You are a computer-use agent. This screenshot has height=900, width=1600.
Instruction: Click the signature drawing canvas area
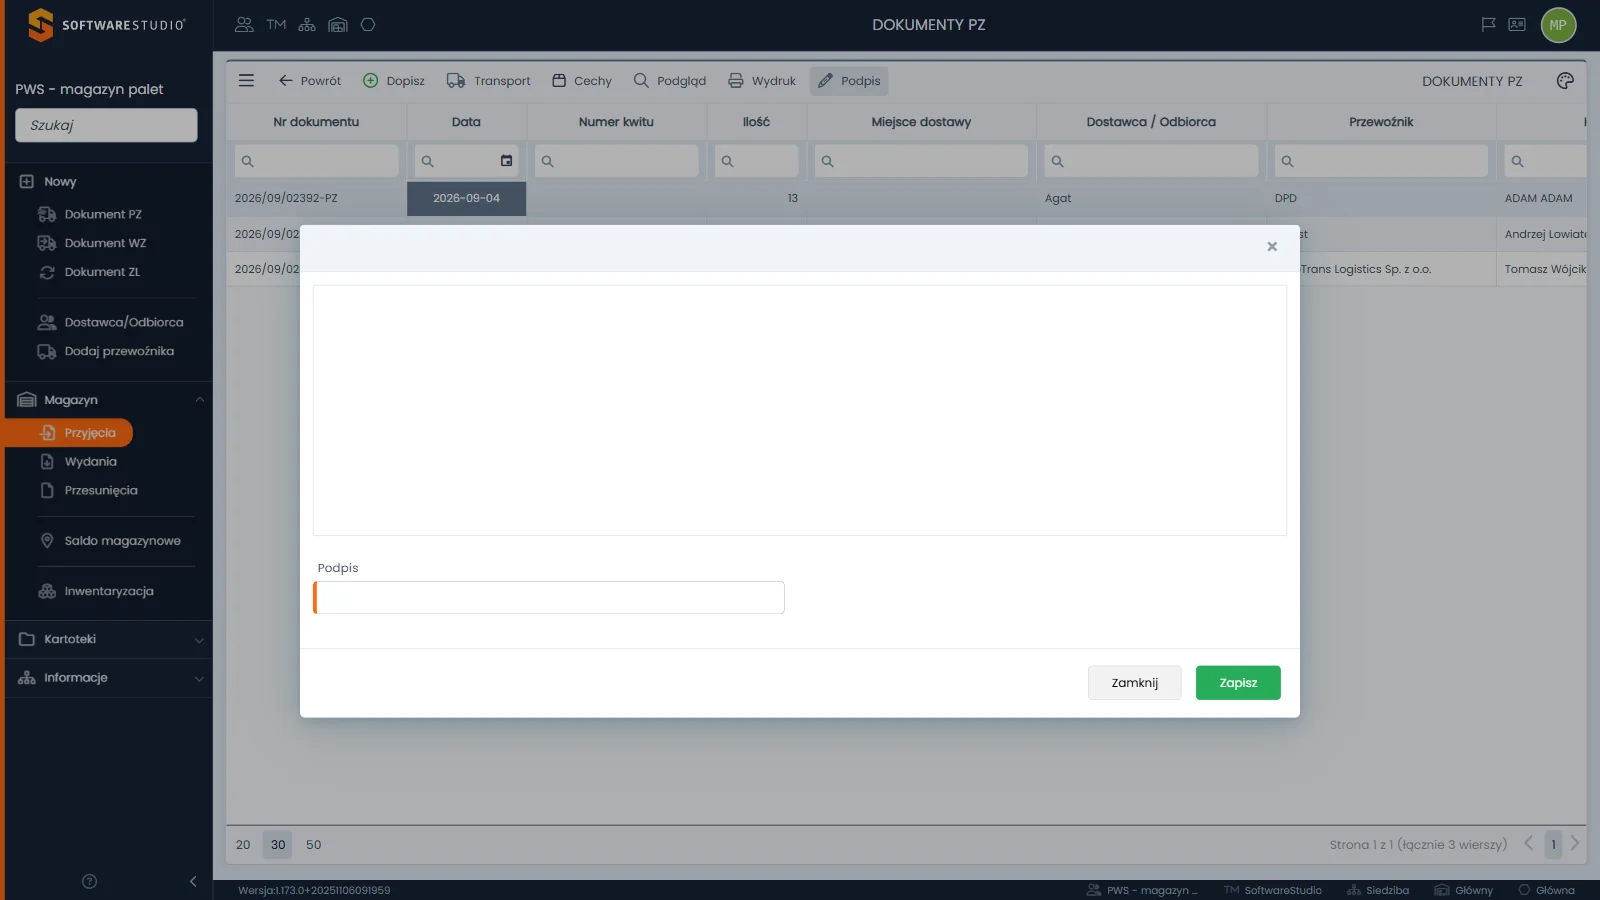pyautogui.click(x=800, y=410)
